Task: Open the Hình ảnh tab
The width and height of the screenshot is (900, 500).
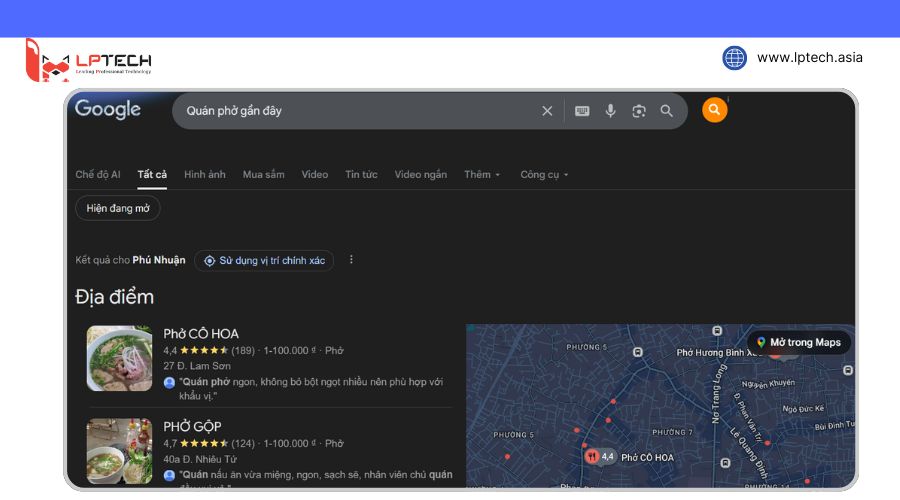Action: pos(205,175)
